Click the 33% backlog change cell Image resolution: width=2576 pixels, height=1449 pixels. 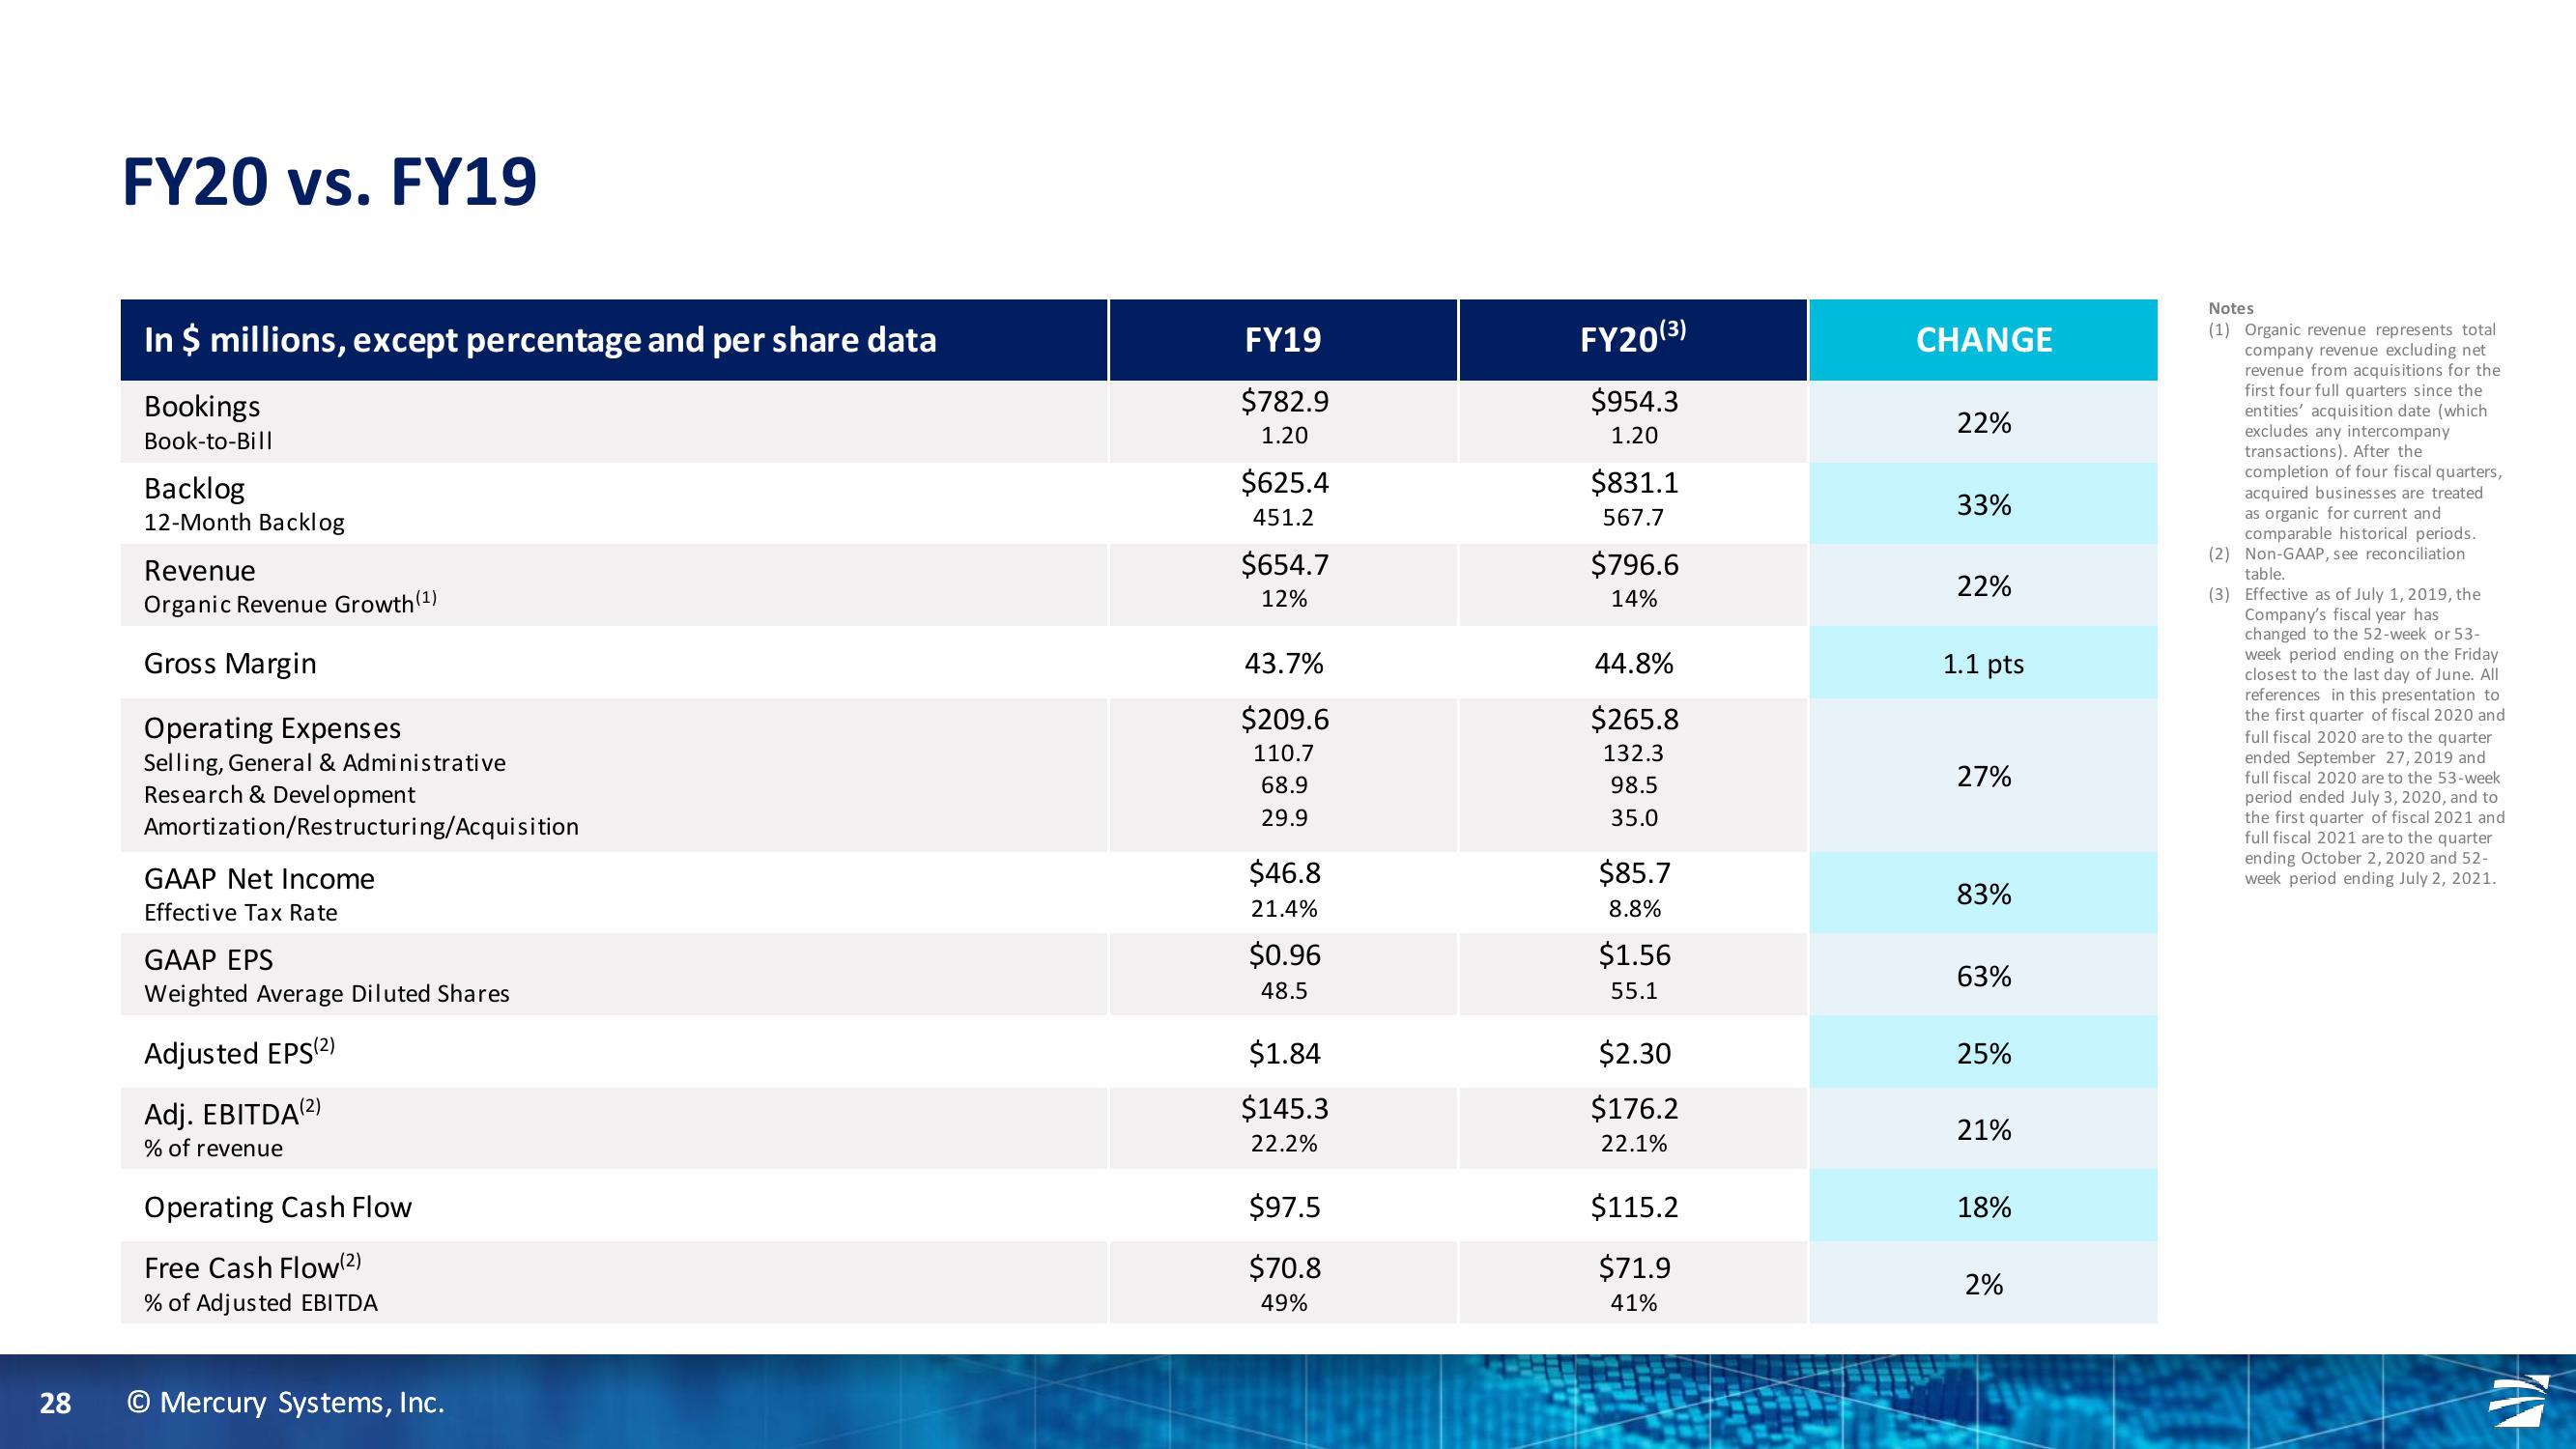(x=1984, y=504)
